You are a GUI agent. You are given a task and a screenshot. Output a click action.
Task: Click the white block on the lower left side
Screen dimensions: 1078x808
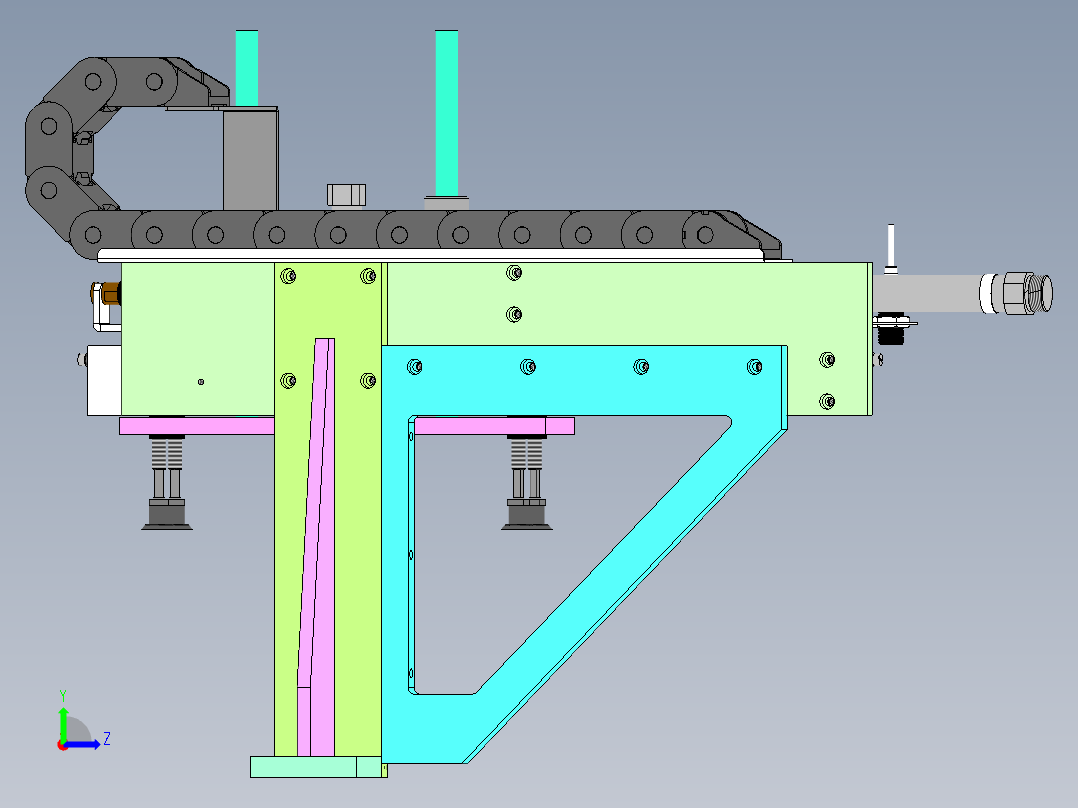click(104, 380)
